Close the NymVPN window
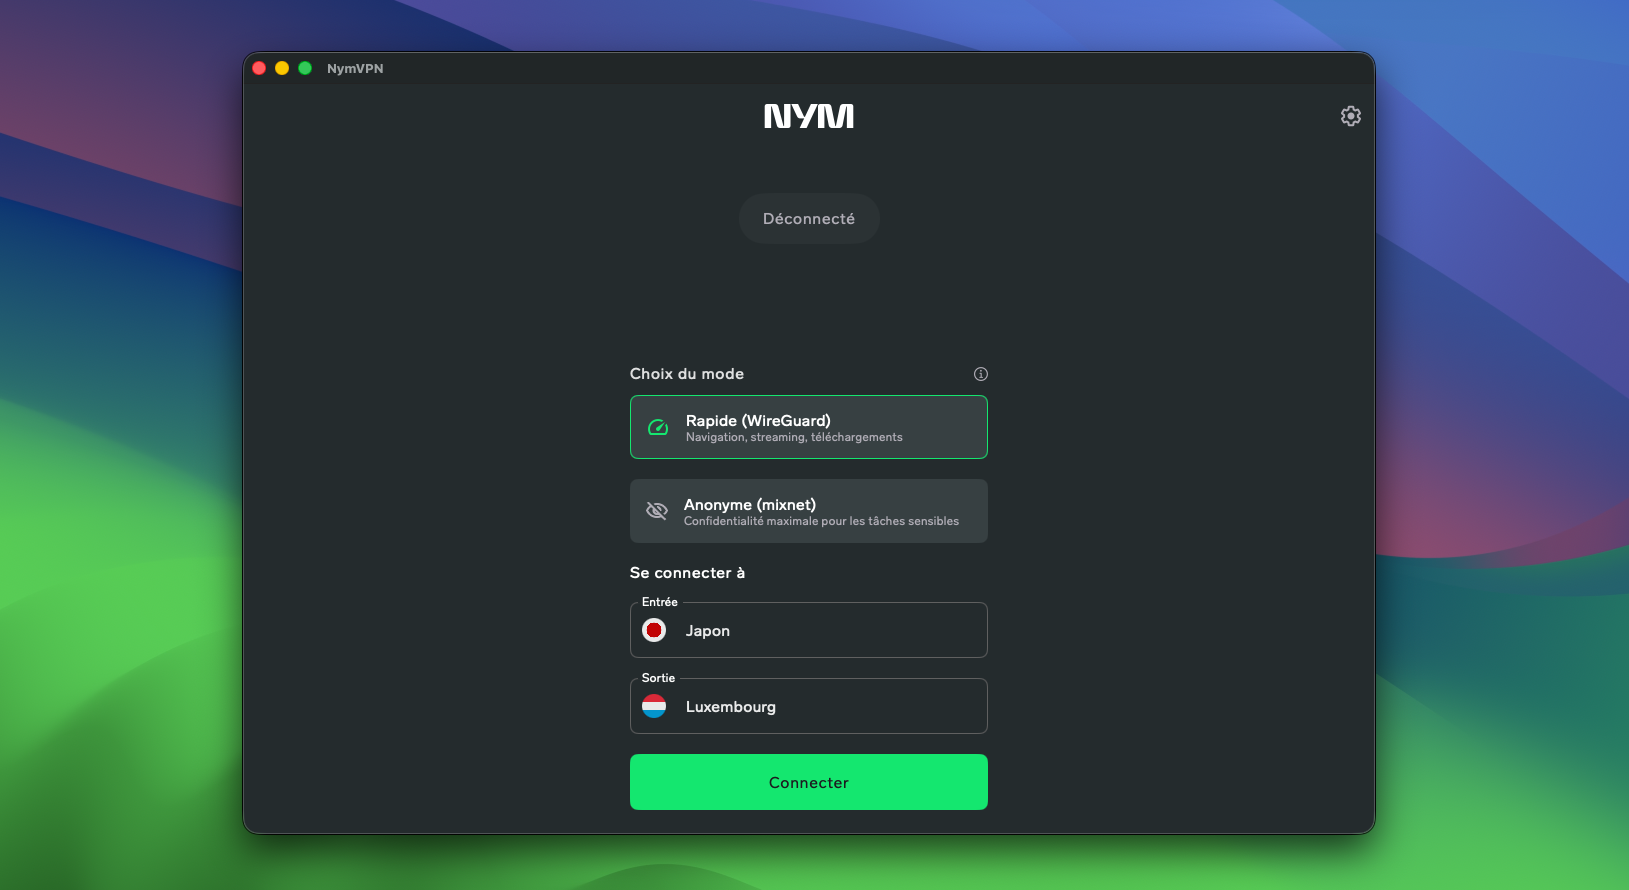The height and width of the screenshot is (890, 1629). click(x=259, y=68)
